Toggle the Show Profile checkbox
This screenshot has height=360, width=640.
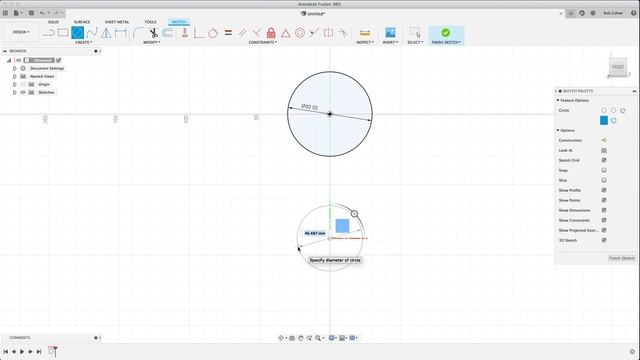(604, 190)
